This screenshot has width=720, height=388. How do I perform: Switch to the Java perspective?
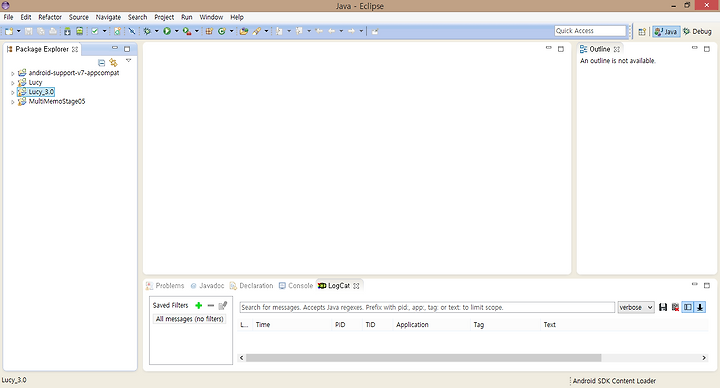click(x=666, y=31)
